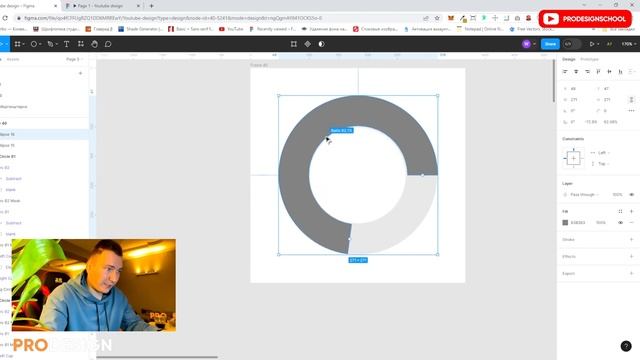Select the Comment tool
The image size is (640, 360).
tap(108, 44)
